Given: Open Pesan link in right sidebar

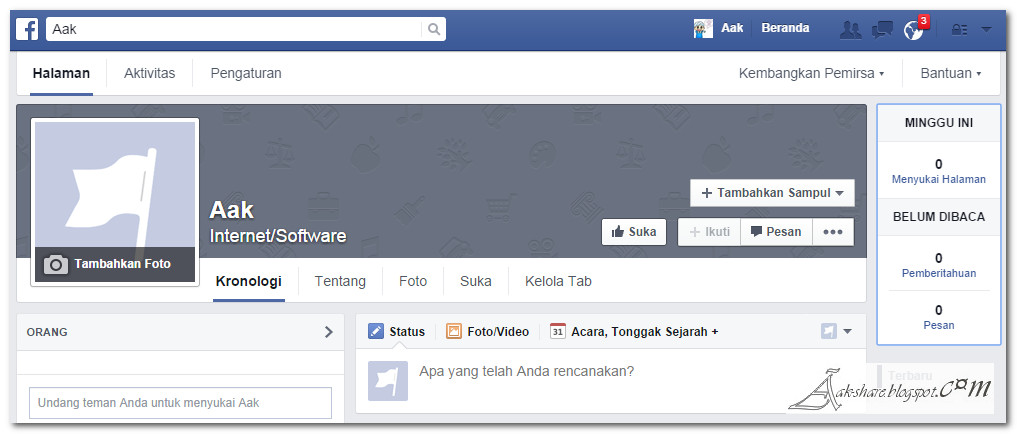Looking at the screenshot, I should 939,325.
